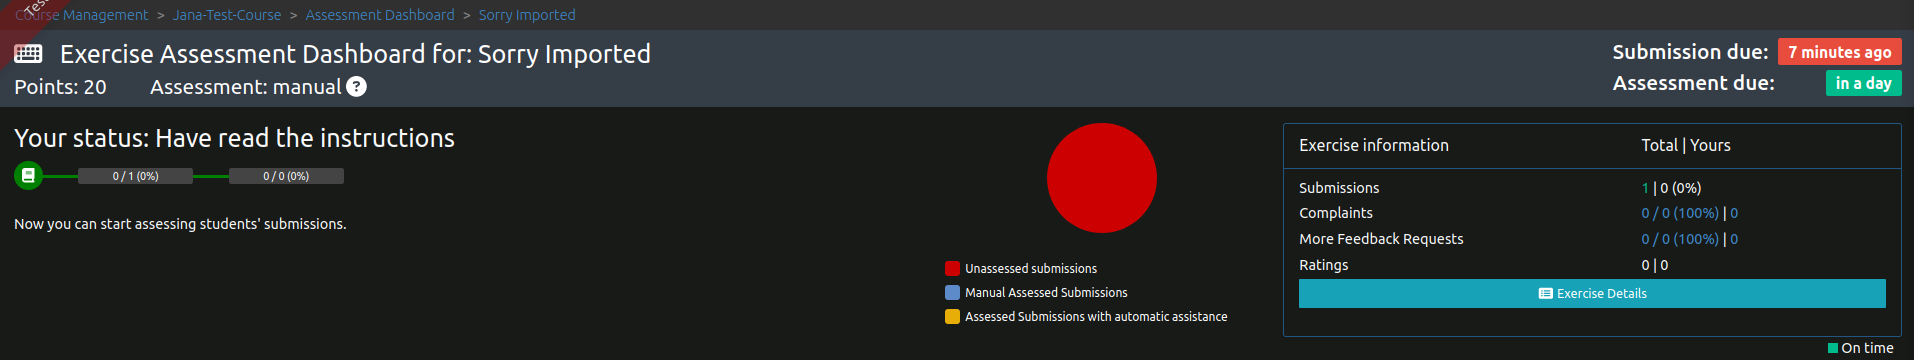Image resolution: width=1914 pixels, height=360 pixels.
Task: Click 'Your status: Have read the instructions' heading
Action: pyautogui.click(x=234, y=138)
